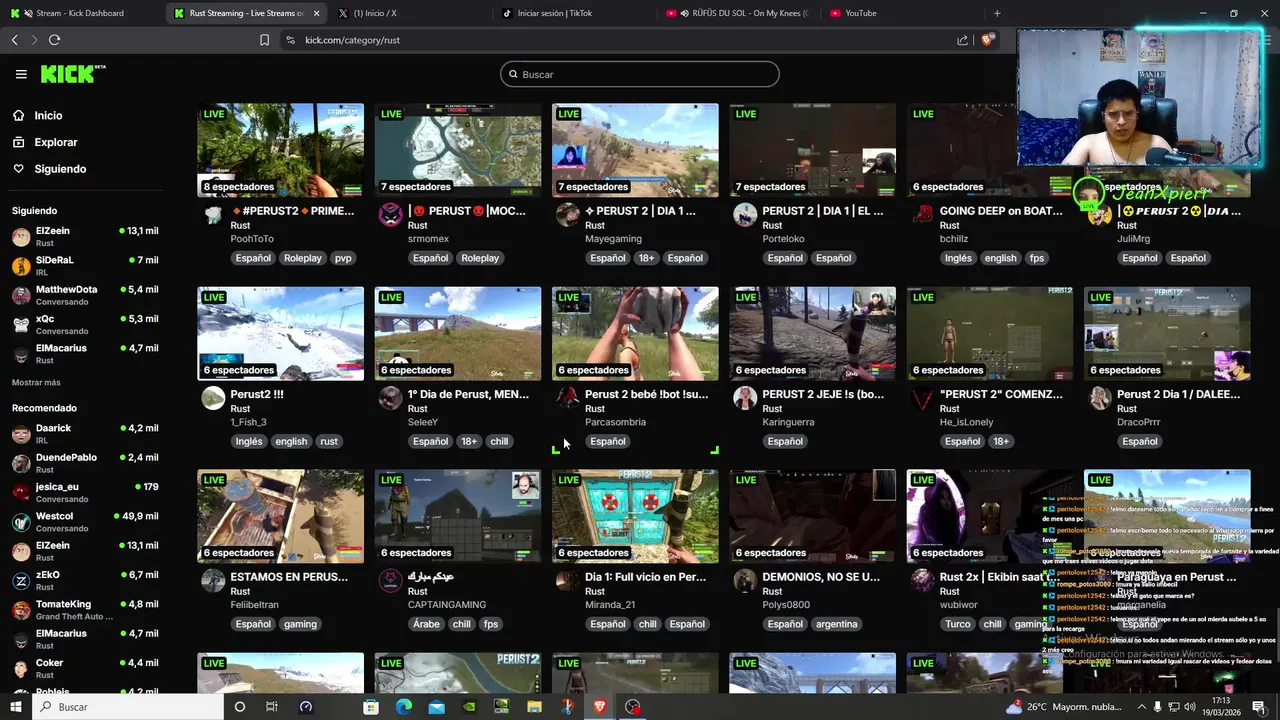Open the Kick hamburger menu
Viewport: 1280px width, 720px height.
tap(21, 74)
